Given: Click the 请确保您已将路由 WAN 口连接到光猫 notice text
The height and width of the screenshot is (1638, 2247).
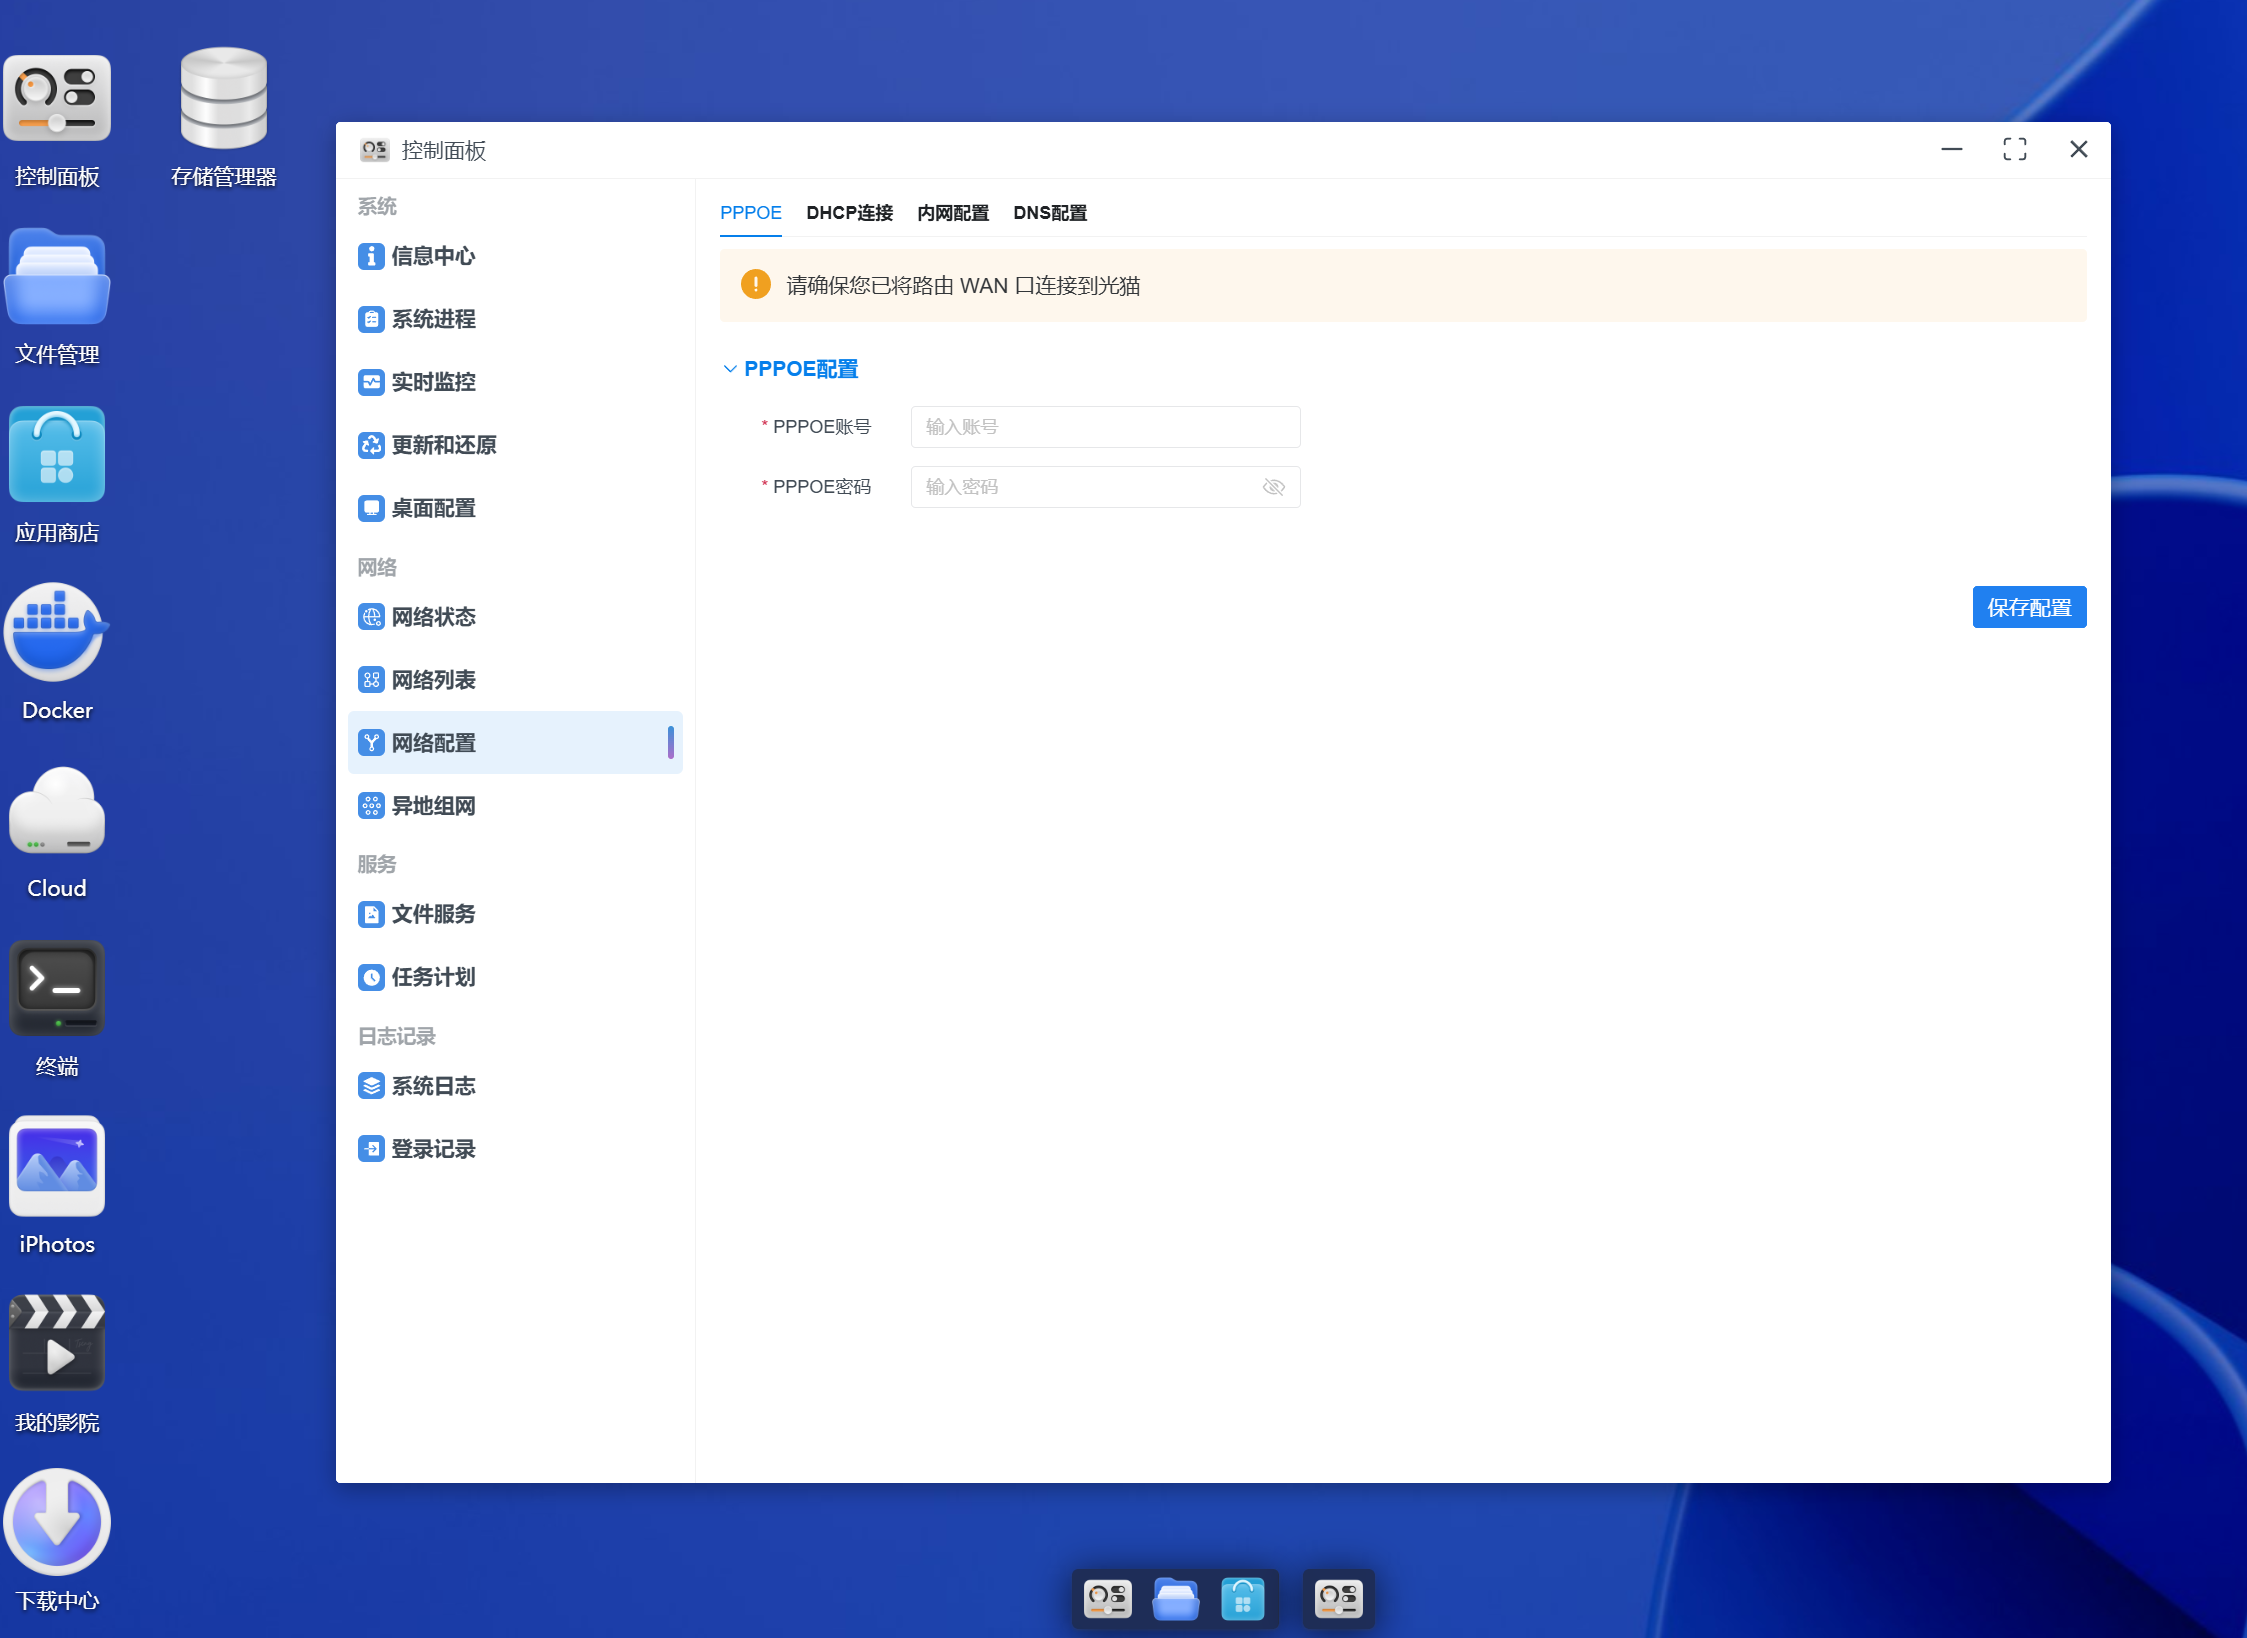Looking at the screenshot, I should pyautogui.click(x=963, y=286).
